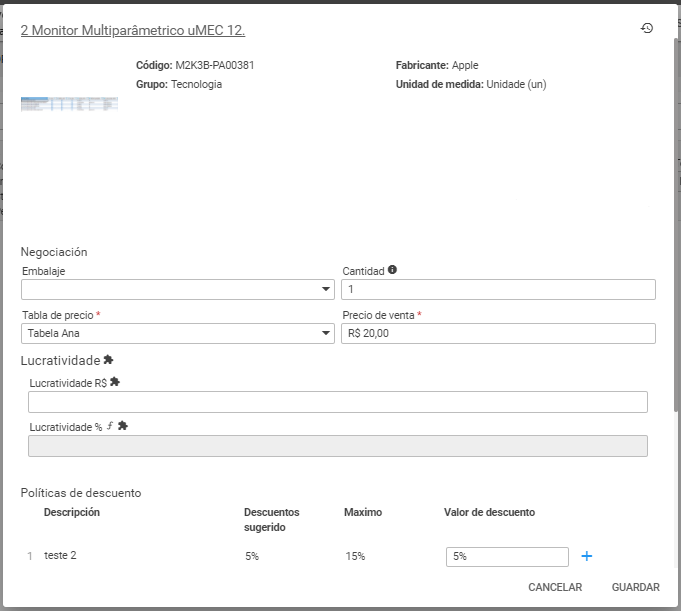Viewport: 682px width, 611px height.
Task: Click the Negociación section heading
Action: coord(54,252)
